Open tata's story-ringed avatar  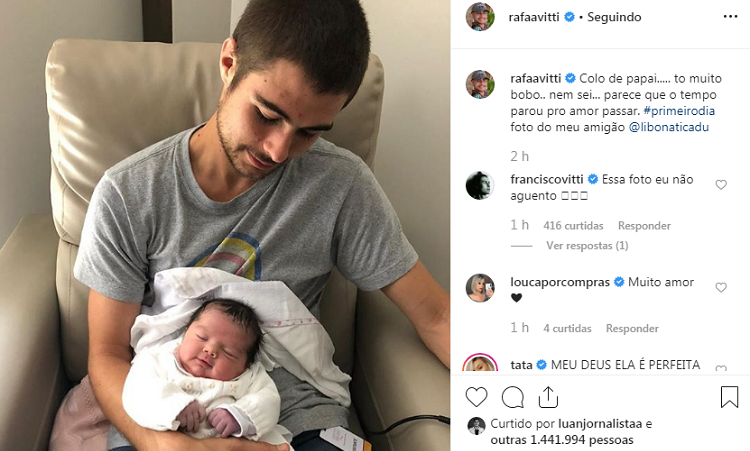point(480,363)
